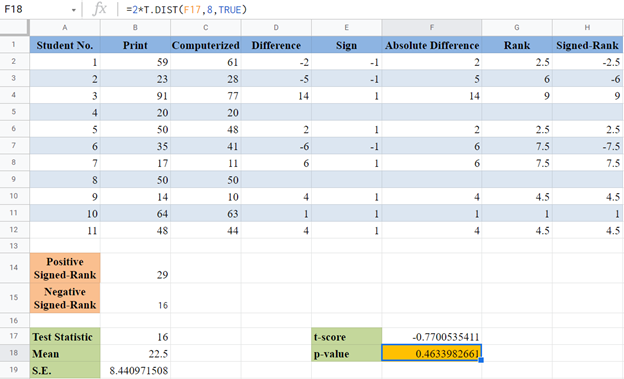Open the Name box dropdown arrow
Viewport: 624px width, 379px height.
tap(74, 10)
